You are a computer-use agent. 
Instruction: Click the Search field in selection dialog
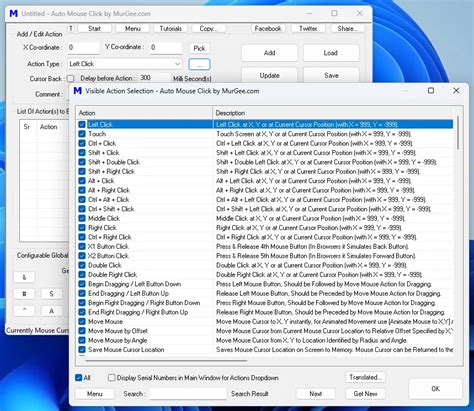[x=188, y=394]
